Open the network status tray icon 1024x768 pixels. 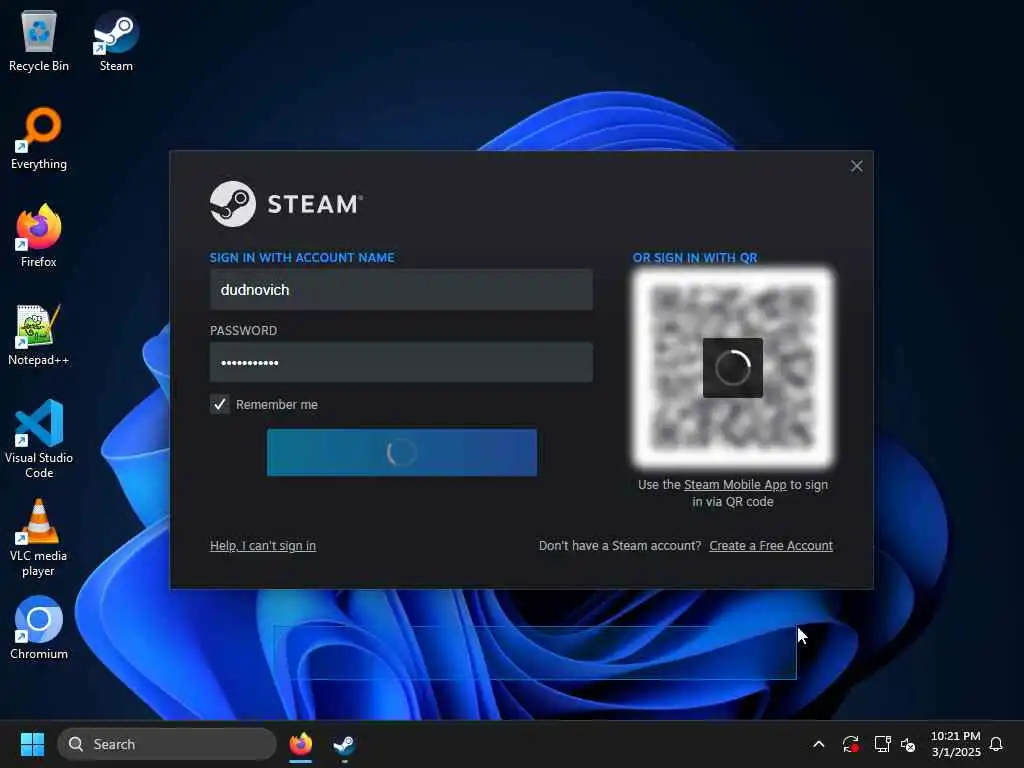tap(882, 744)
